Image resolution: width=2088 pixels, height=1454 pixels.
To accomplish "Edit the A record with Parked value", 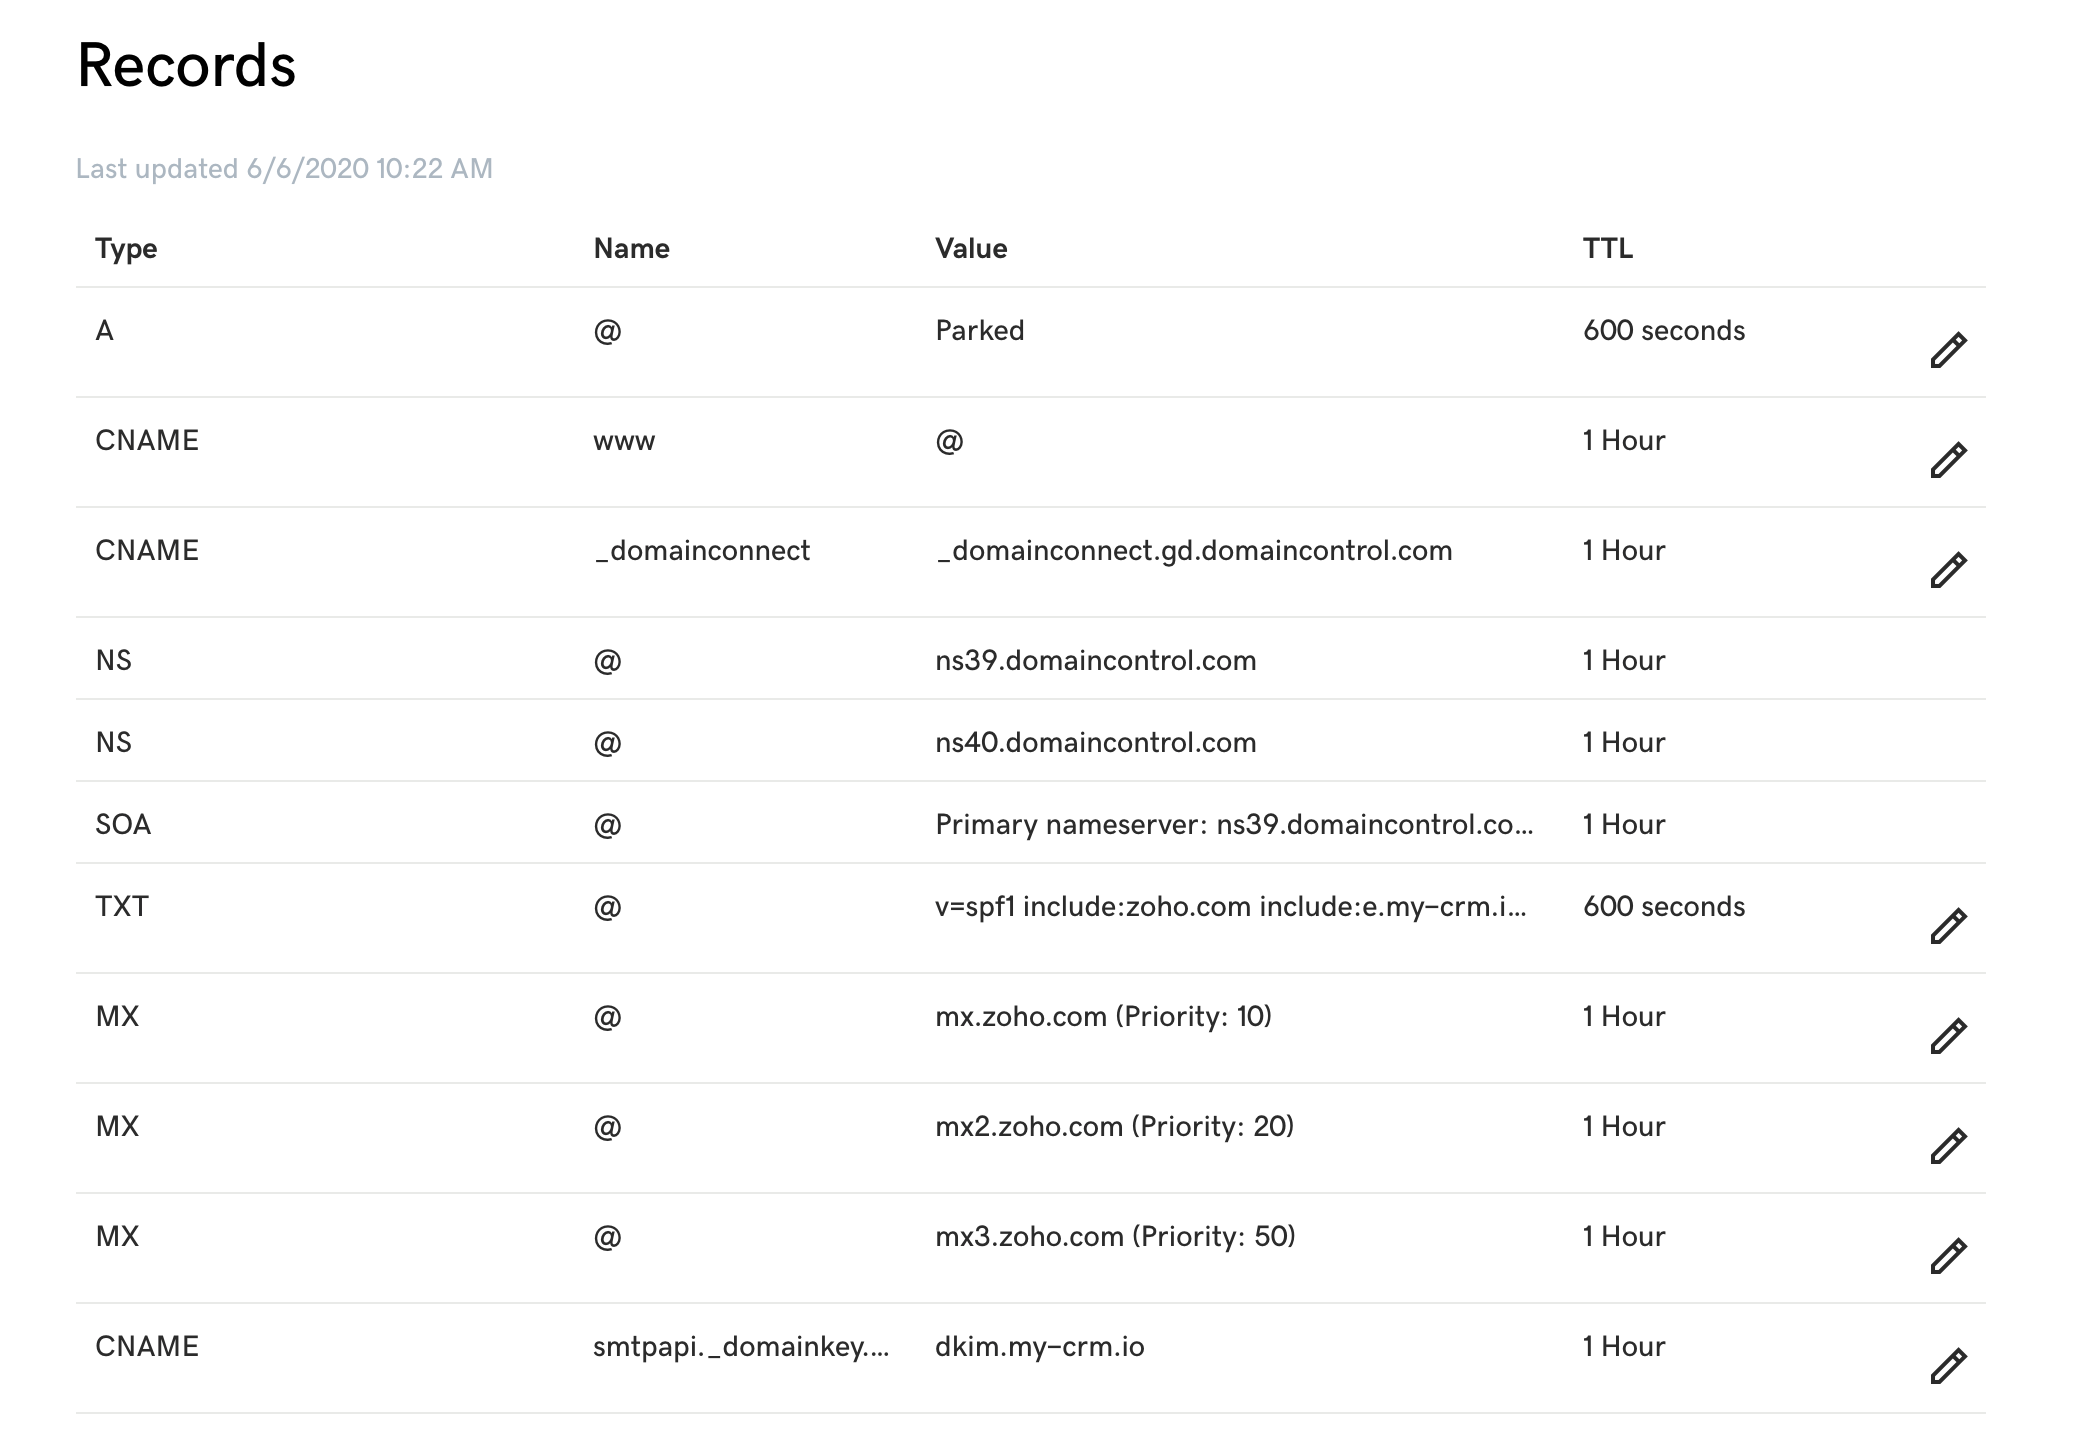I will (x=1948, y=350).
